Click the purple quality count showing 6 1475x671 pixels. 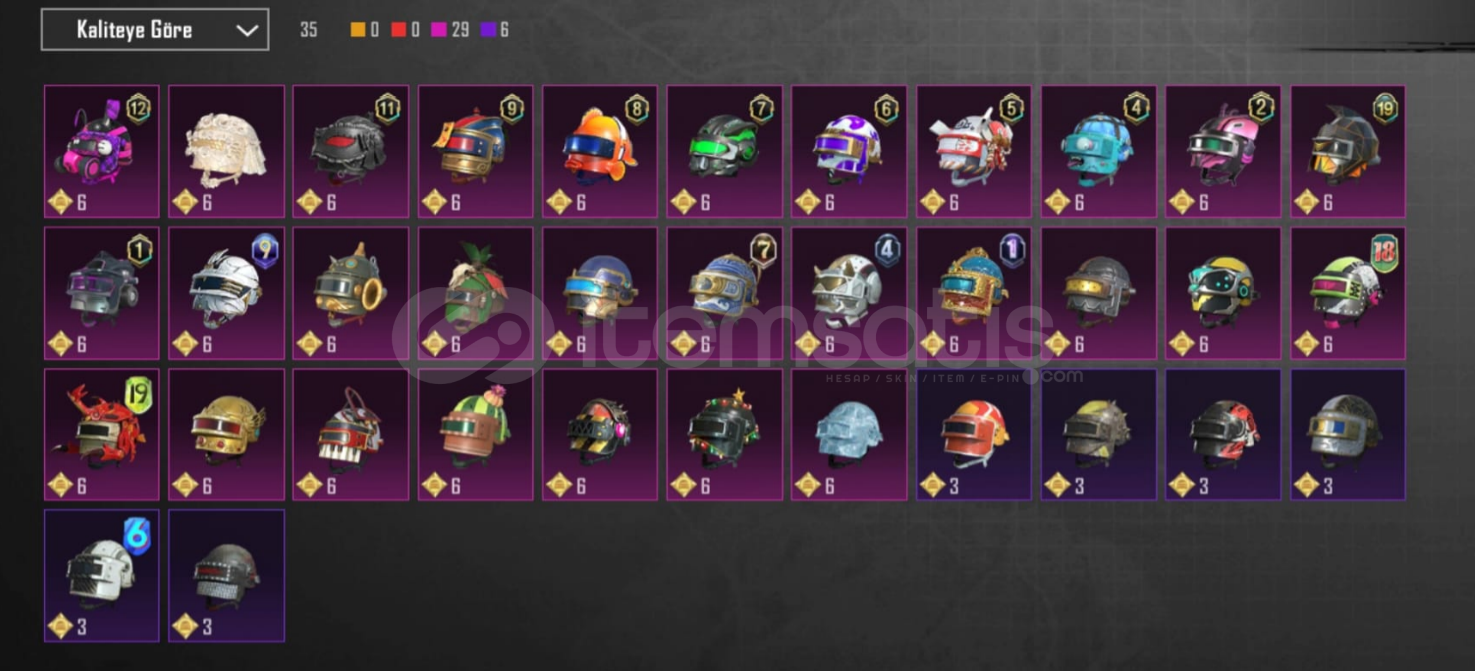click(x=497, y=30)
